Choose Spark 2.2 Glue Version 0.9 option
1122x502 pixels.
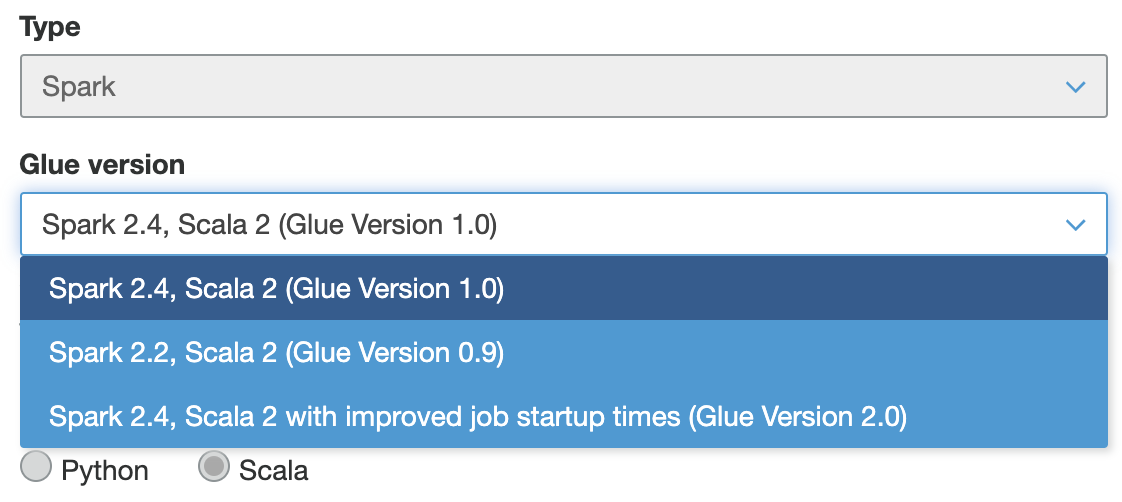pyautogui.click(x=564, y=353)
